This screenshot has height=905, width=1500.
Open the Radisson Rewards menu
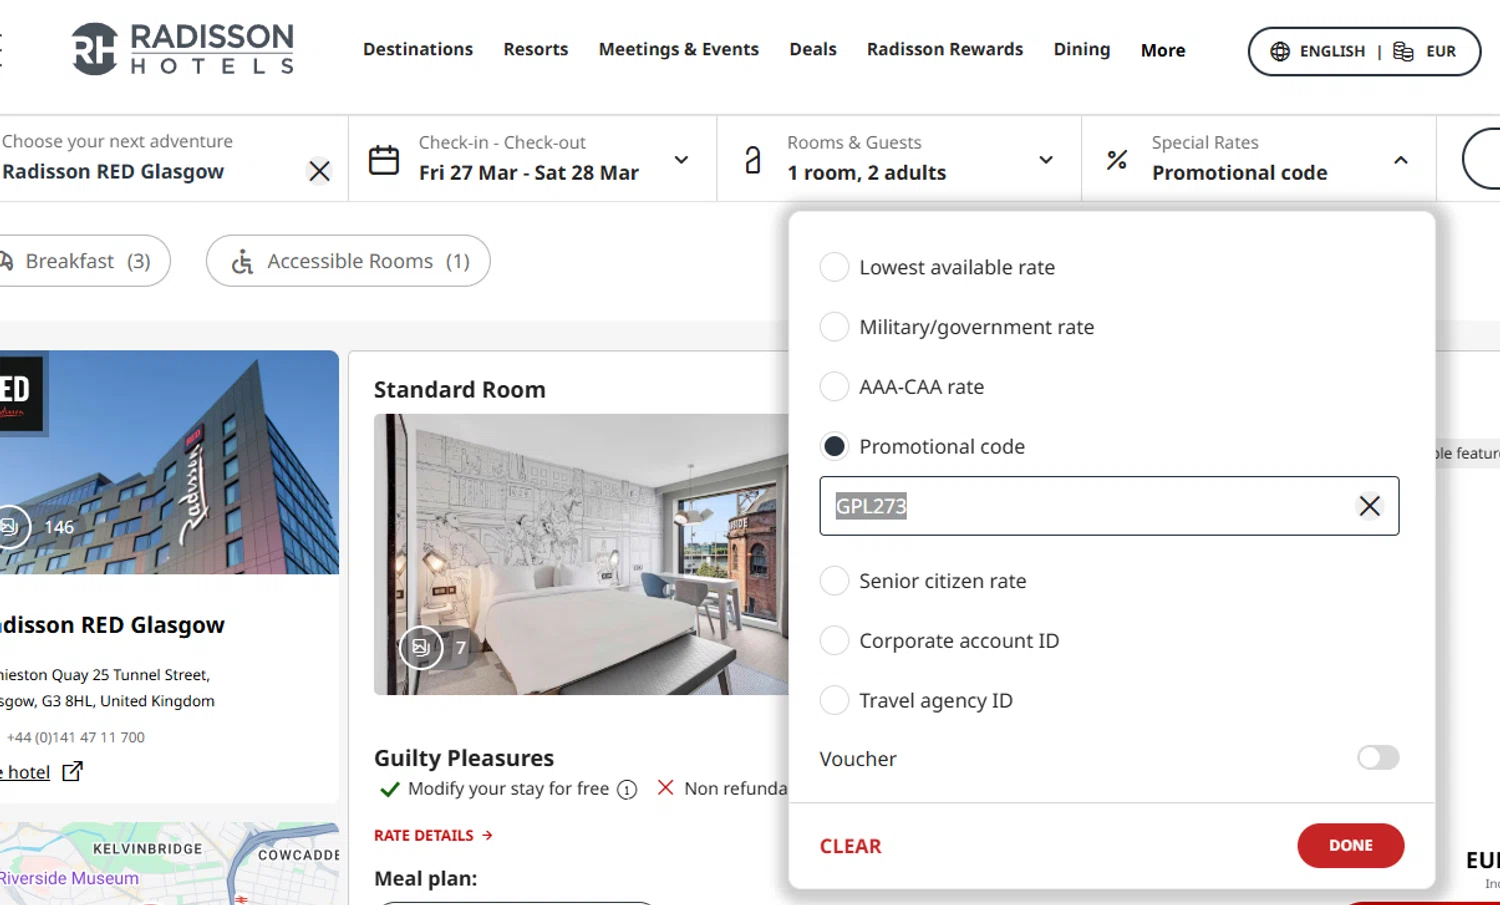pos(945,49)
